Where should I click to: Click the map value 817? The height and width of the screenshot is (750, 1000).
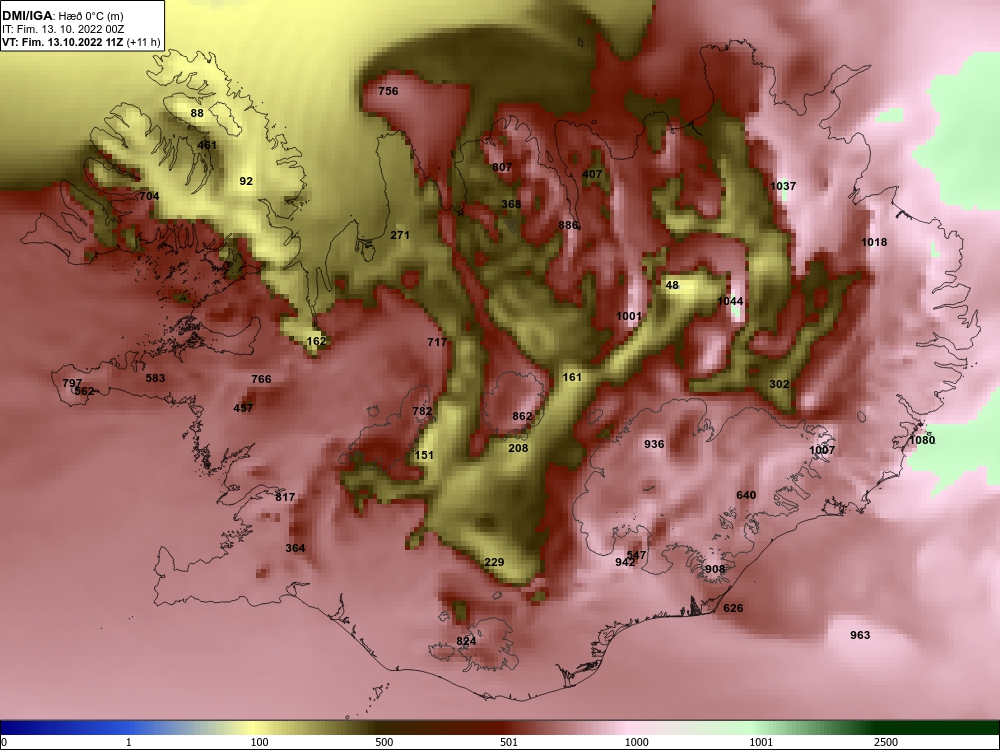[285, 497]
